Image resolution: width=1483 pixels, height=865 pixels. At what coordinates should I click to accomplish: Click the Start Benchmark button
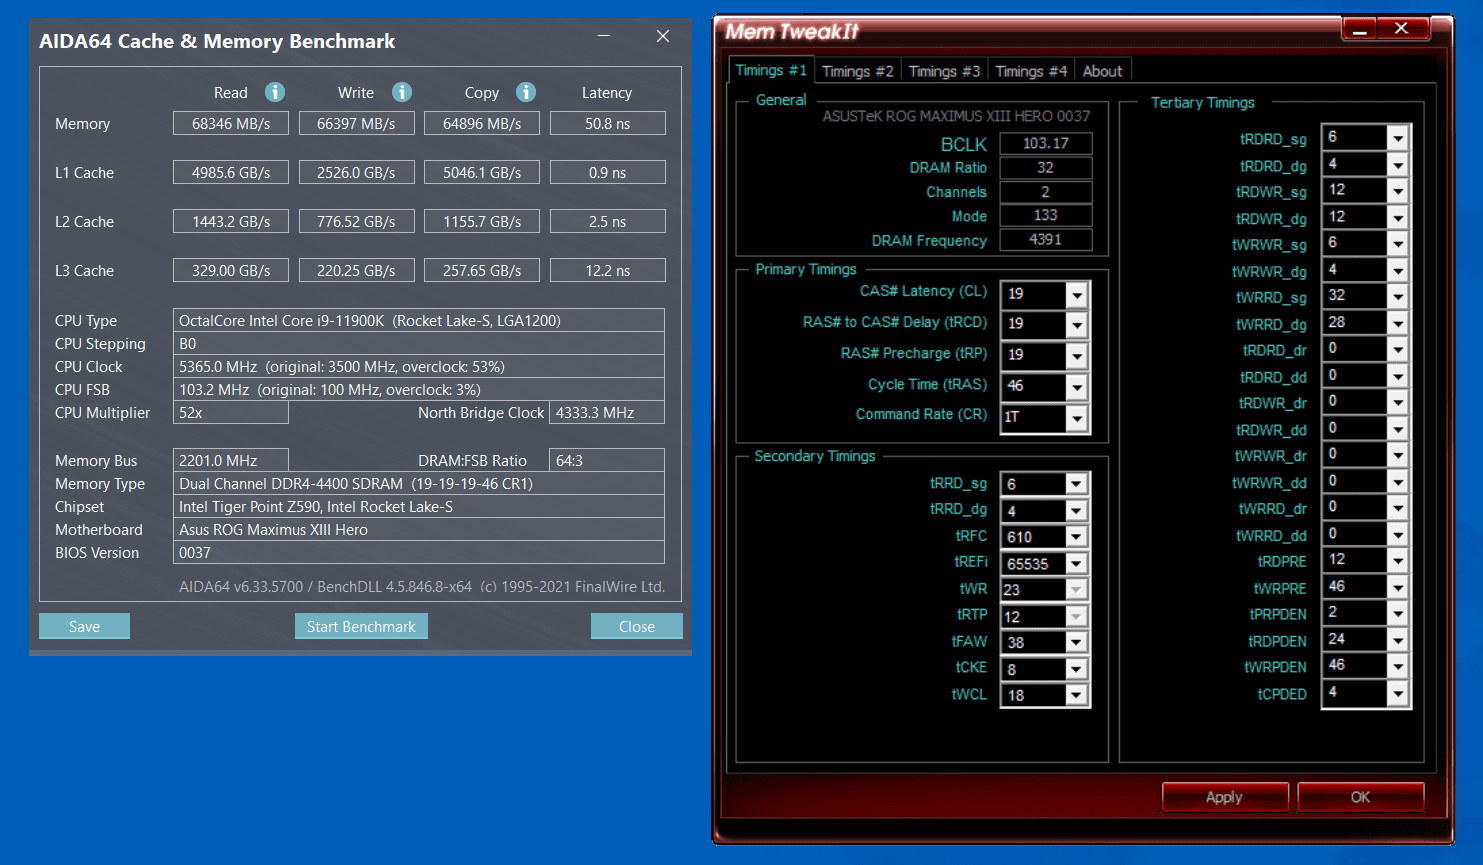(x=361, y=626)
